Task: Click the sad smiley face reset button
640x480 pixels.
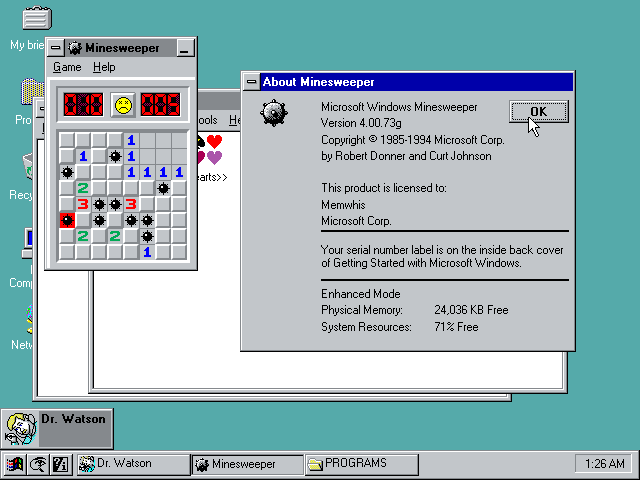Action: pyautogui.click(x=123, y=105)
